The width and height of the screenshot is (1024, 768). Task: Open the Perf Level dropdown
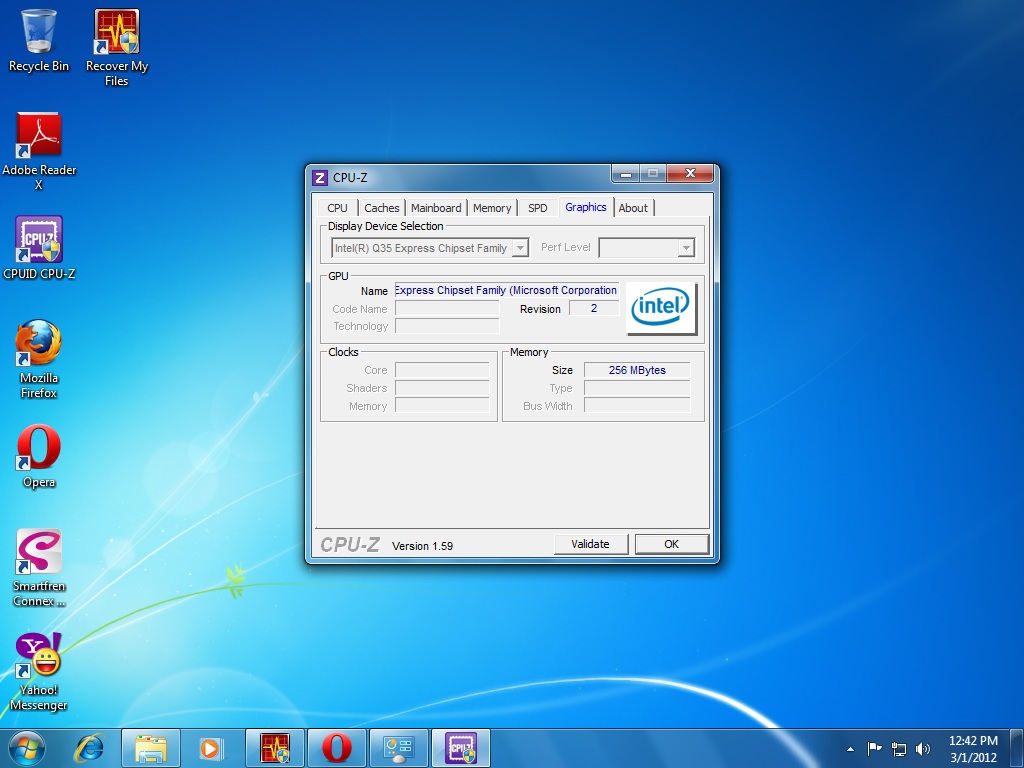pos(685,248)
